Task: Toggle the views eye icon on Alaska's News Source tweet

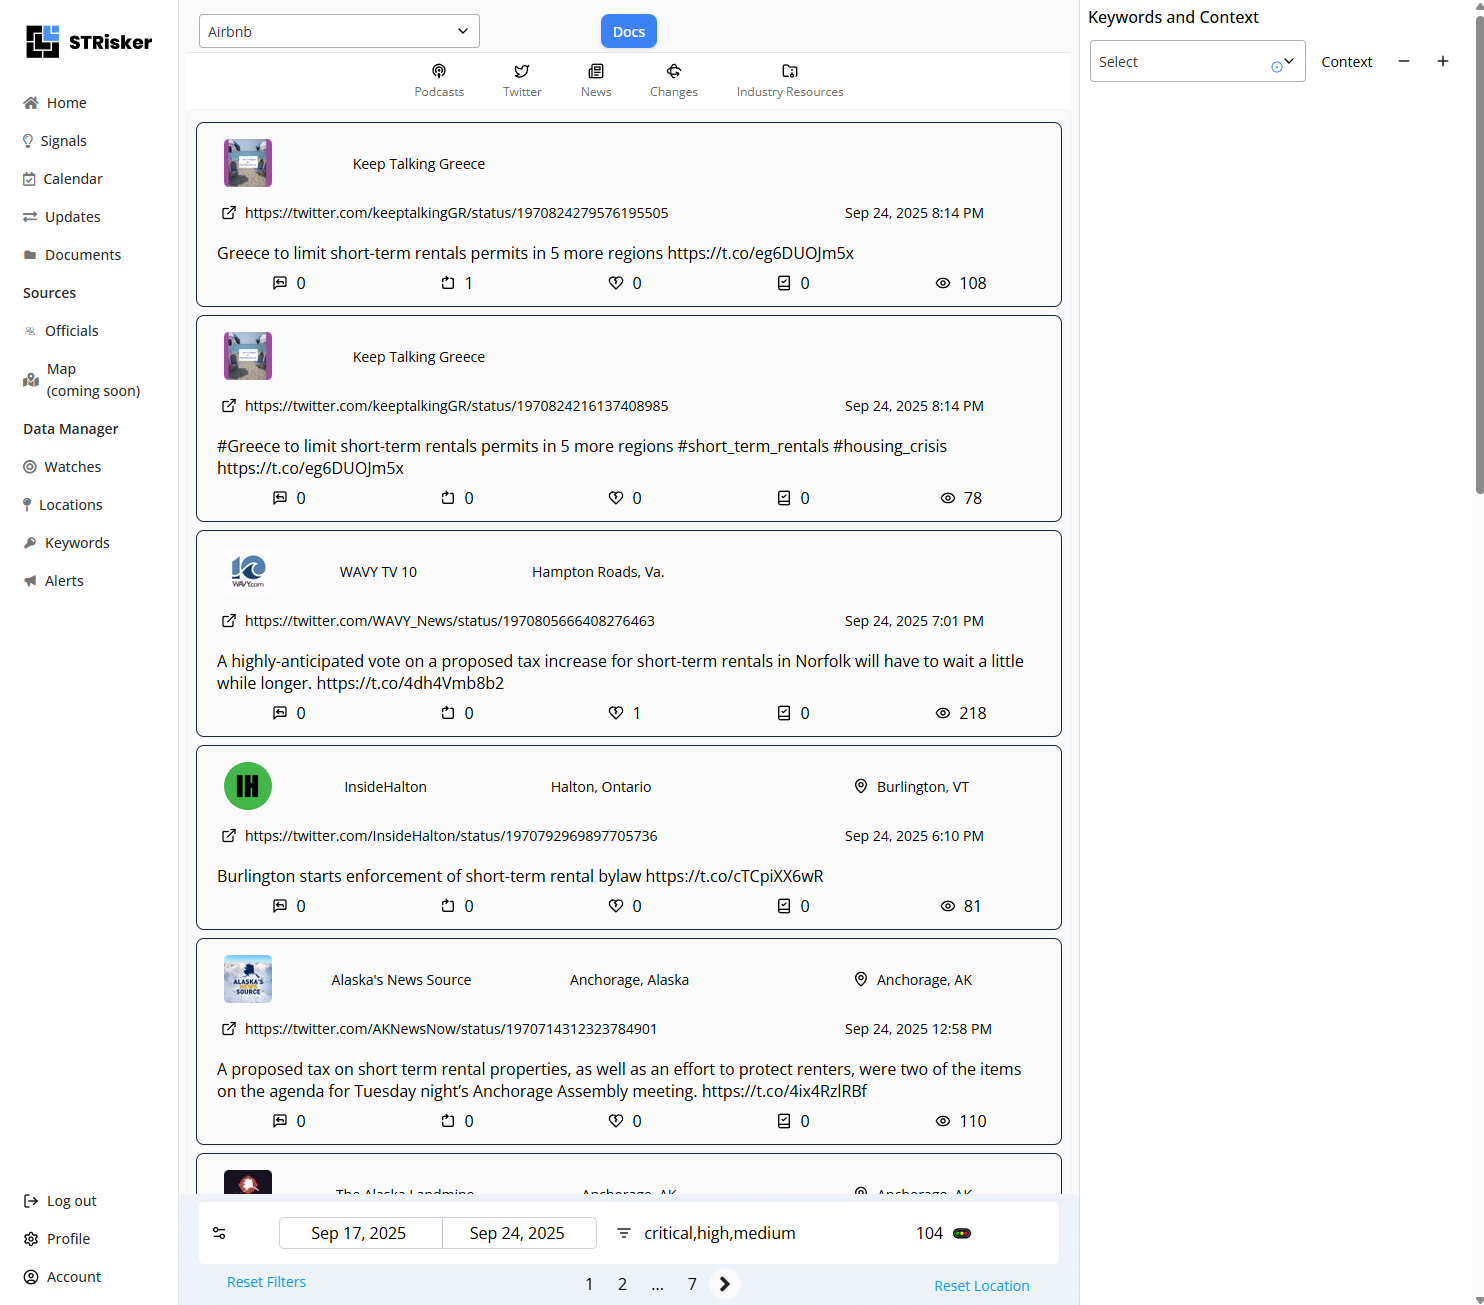Action: click(942, 1121)
